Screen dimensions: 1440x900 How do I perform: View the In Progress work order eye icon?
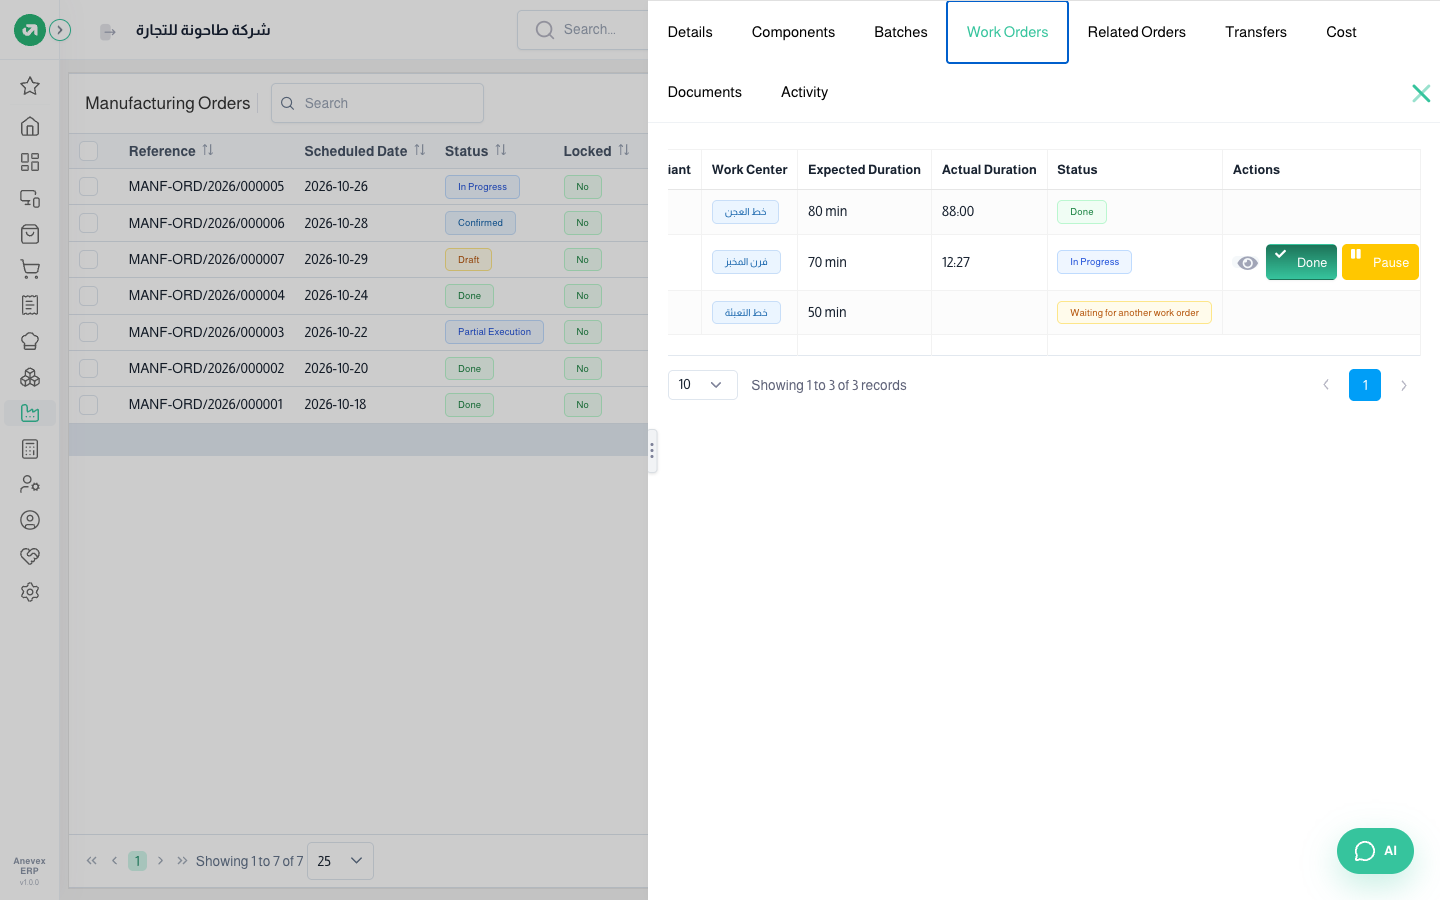(x=1247, y=263)
